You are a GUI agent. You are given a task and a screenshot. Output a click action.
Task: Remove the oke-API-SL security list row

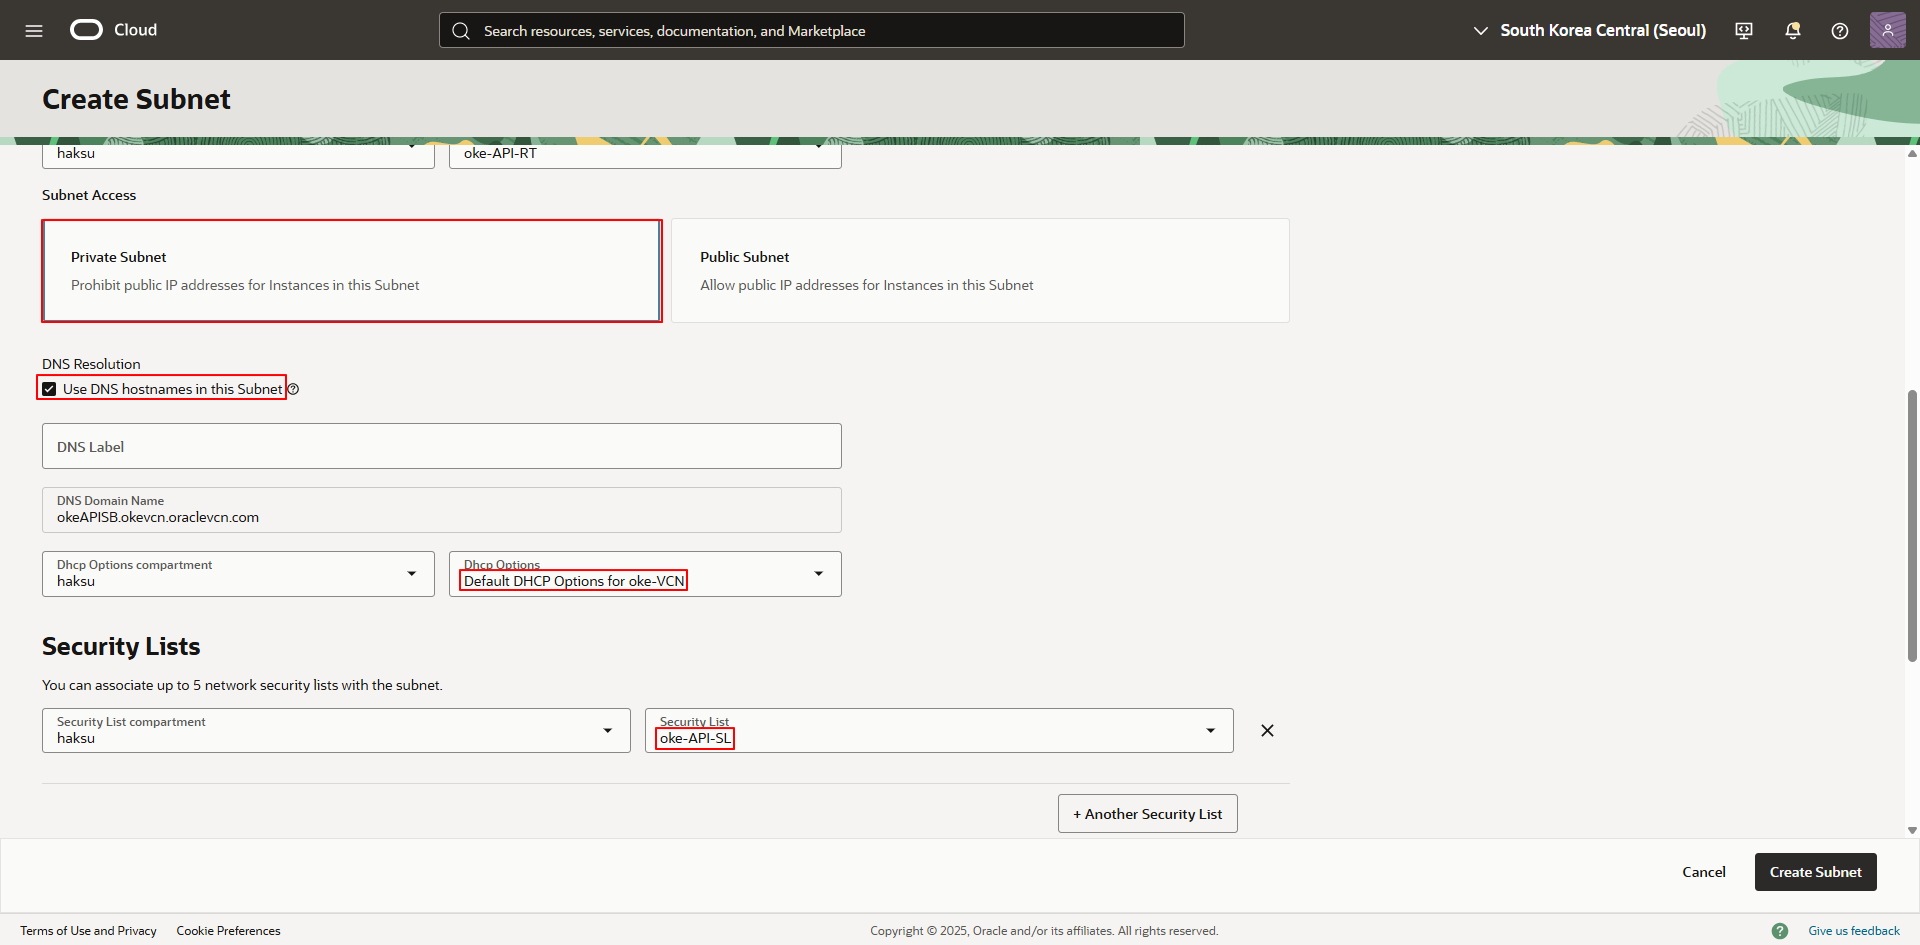pyautogui.click(x=1267, y=731)
